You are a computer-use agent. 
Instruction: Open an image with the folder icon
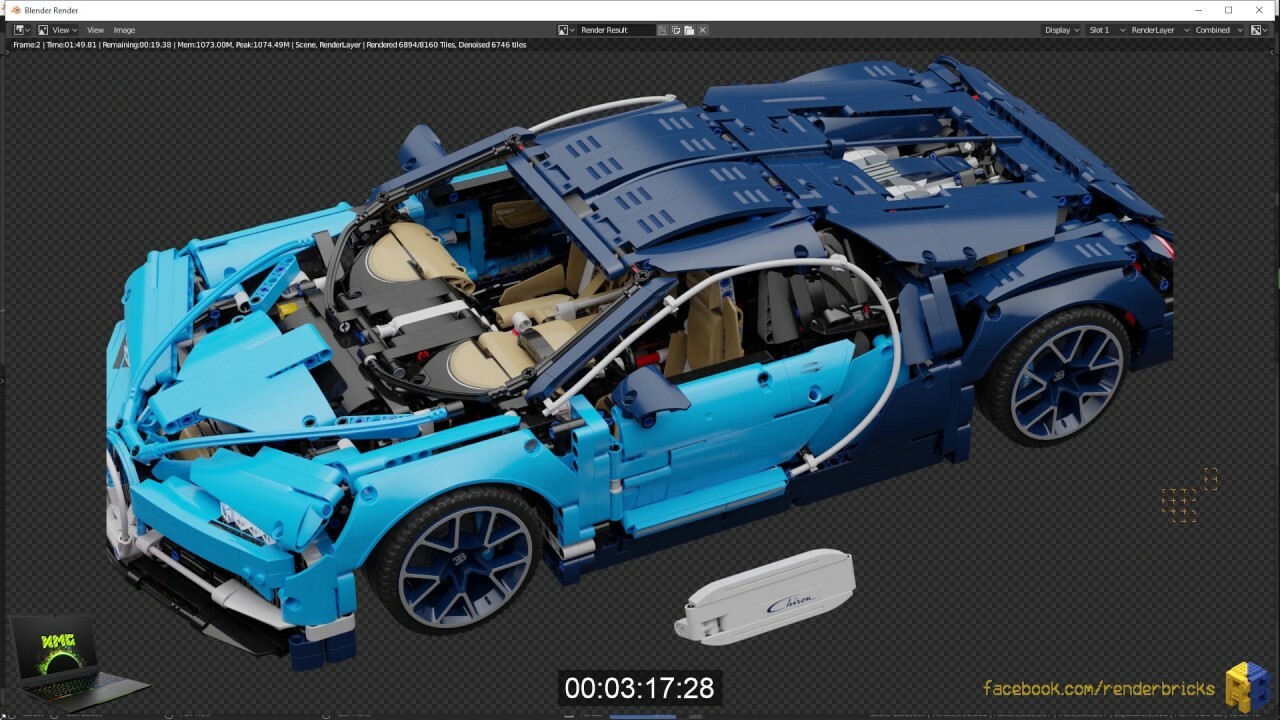click(687, 29)
